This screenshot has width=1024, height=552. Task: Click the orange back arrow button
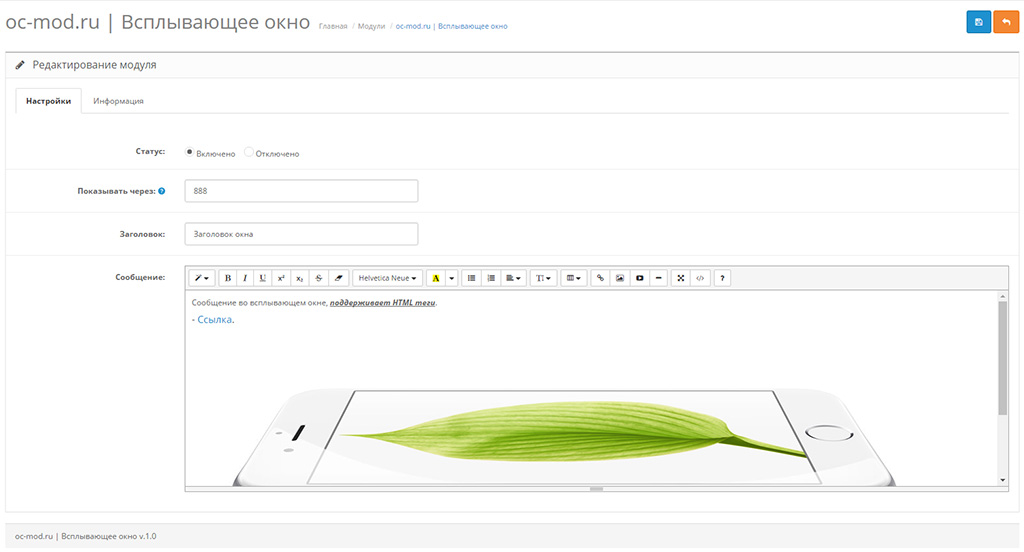[x=1005, y=22]
